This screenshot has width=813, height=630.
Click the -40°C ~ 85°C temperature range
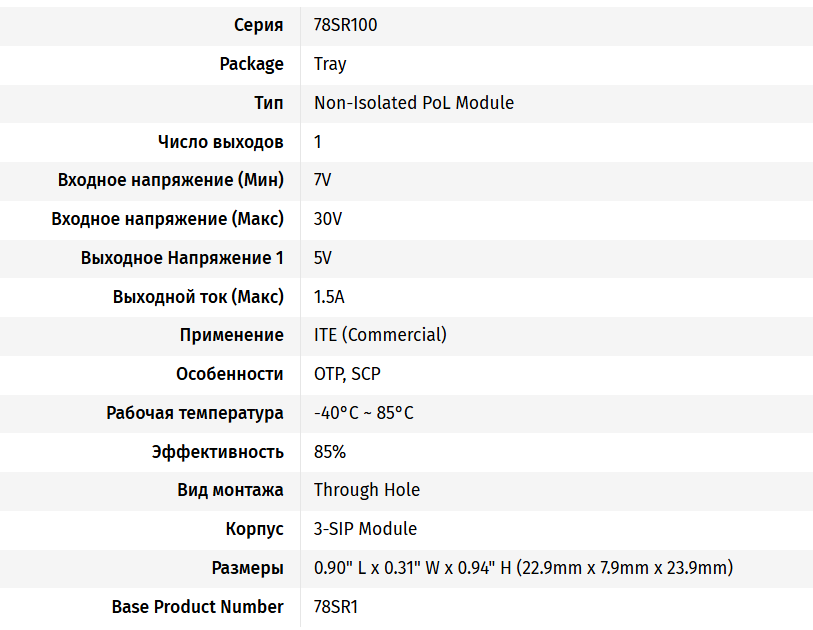pos(363,413)
